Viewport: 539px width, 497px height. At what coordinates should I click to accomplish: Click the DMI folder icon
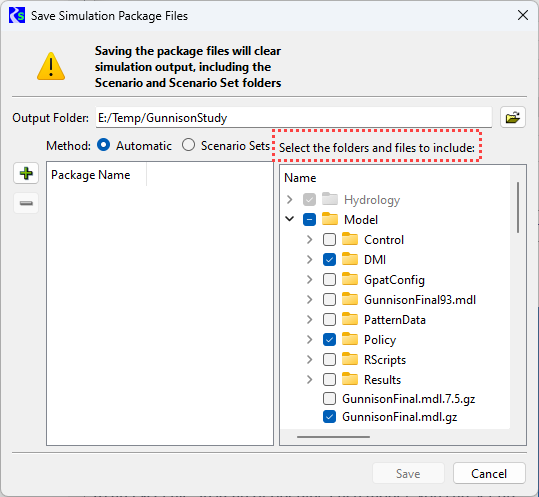click(350, 259)
